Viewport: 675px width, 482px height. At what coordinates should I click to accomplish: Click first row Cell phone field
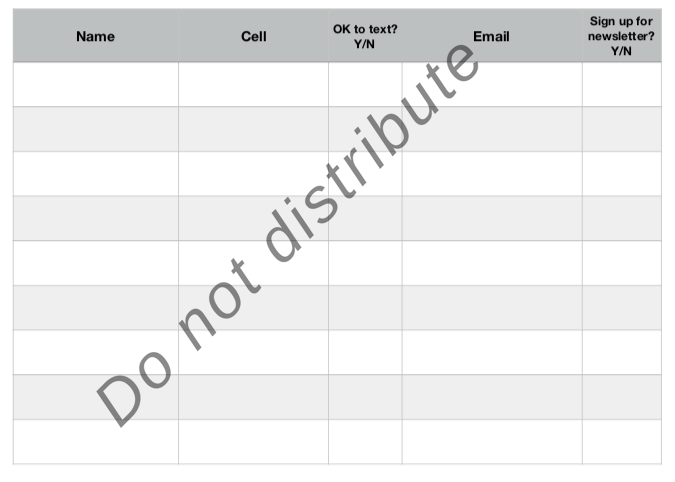click(x=254, y=84)
